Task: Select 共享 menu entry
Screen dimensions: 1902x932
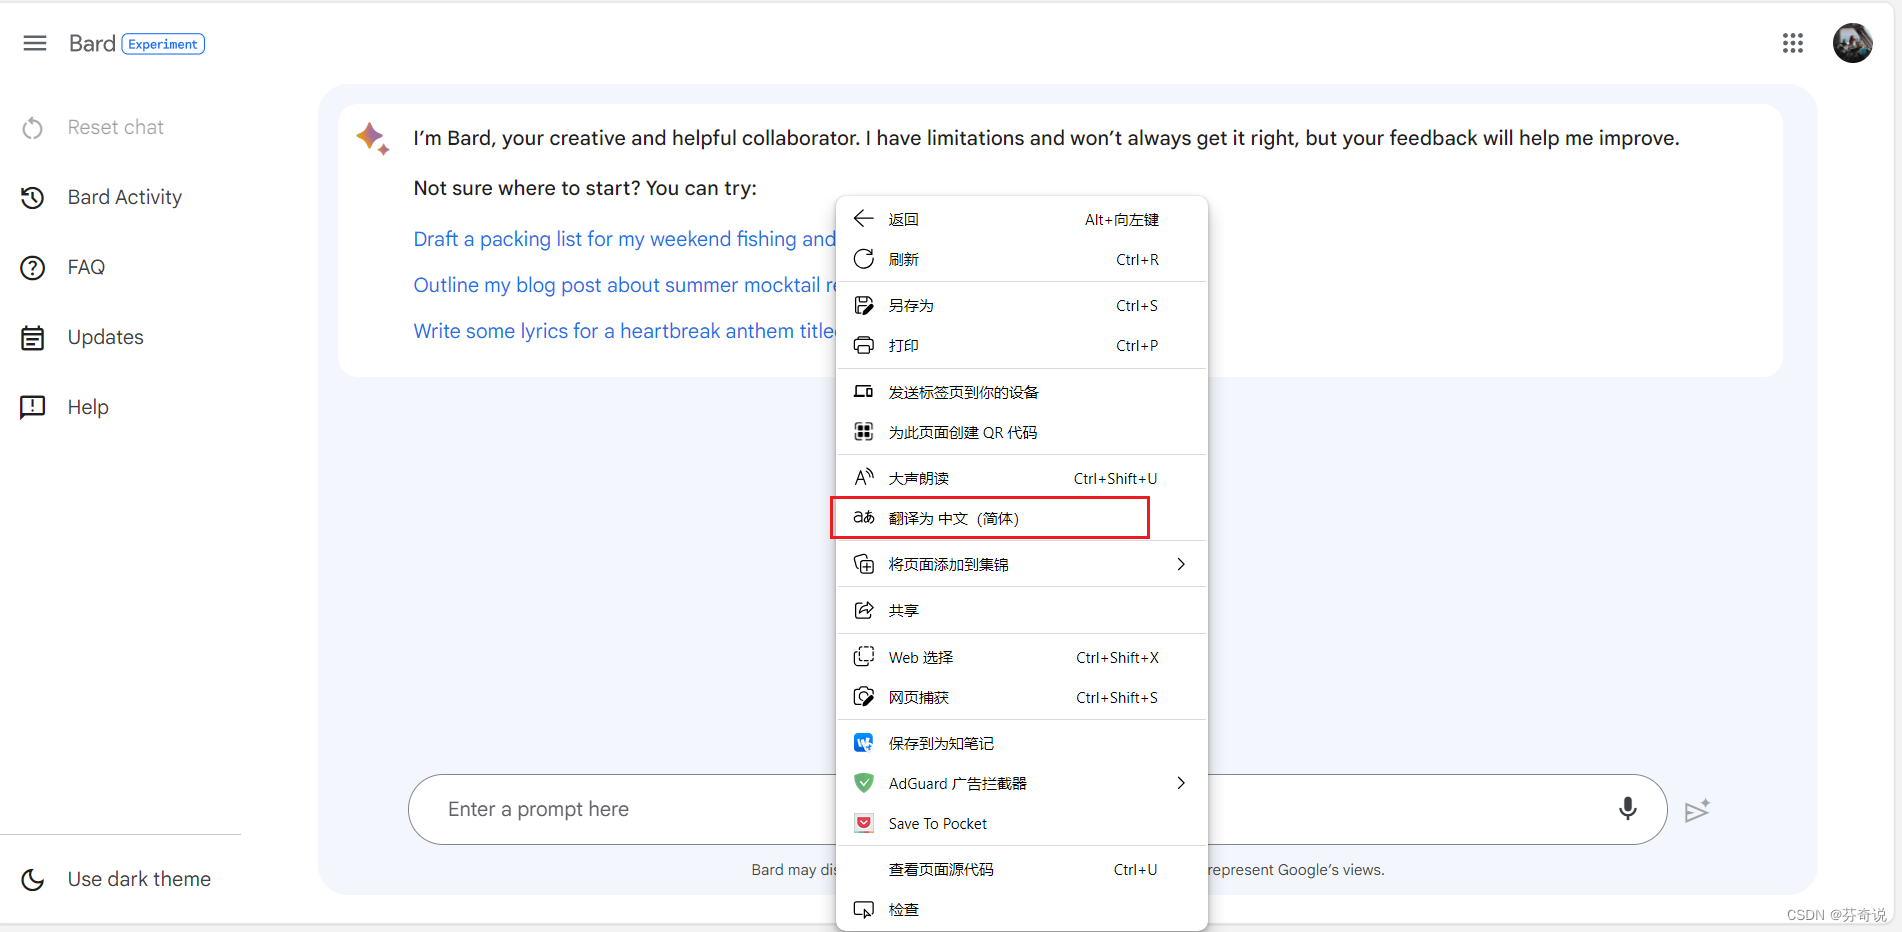Action: [1021, 610]
